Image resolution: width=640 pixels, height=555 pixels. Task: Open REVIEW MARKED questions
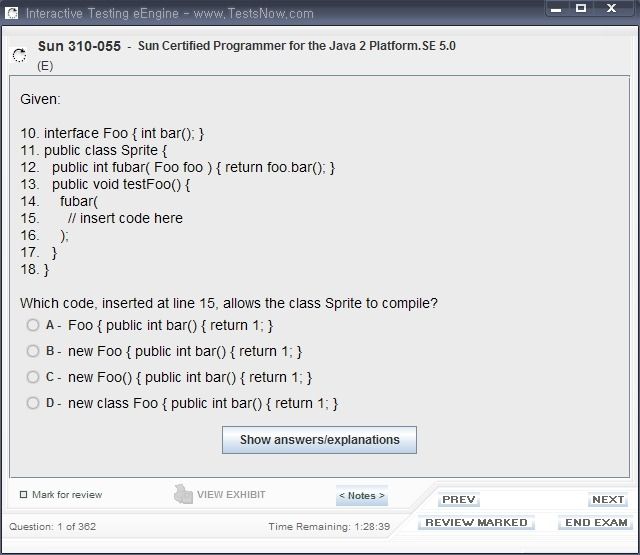[476, 523]
